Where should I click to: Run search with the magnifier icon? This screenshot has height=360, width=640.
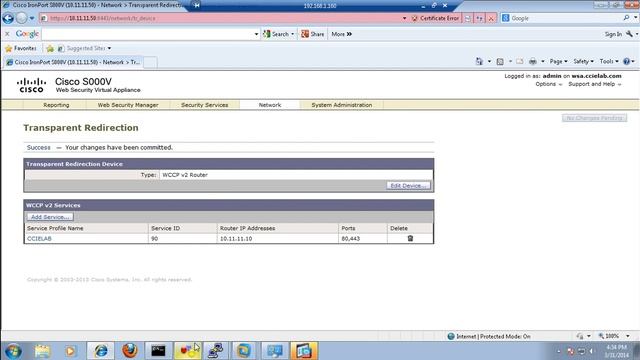[x=626, y=18]
